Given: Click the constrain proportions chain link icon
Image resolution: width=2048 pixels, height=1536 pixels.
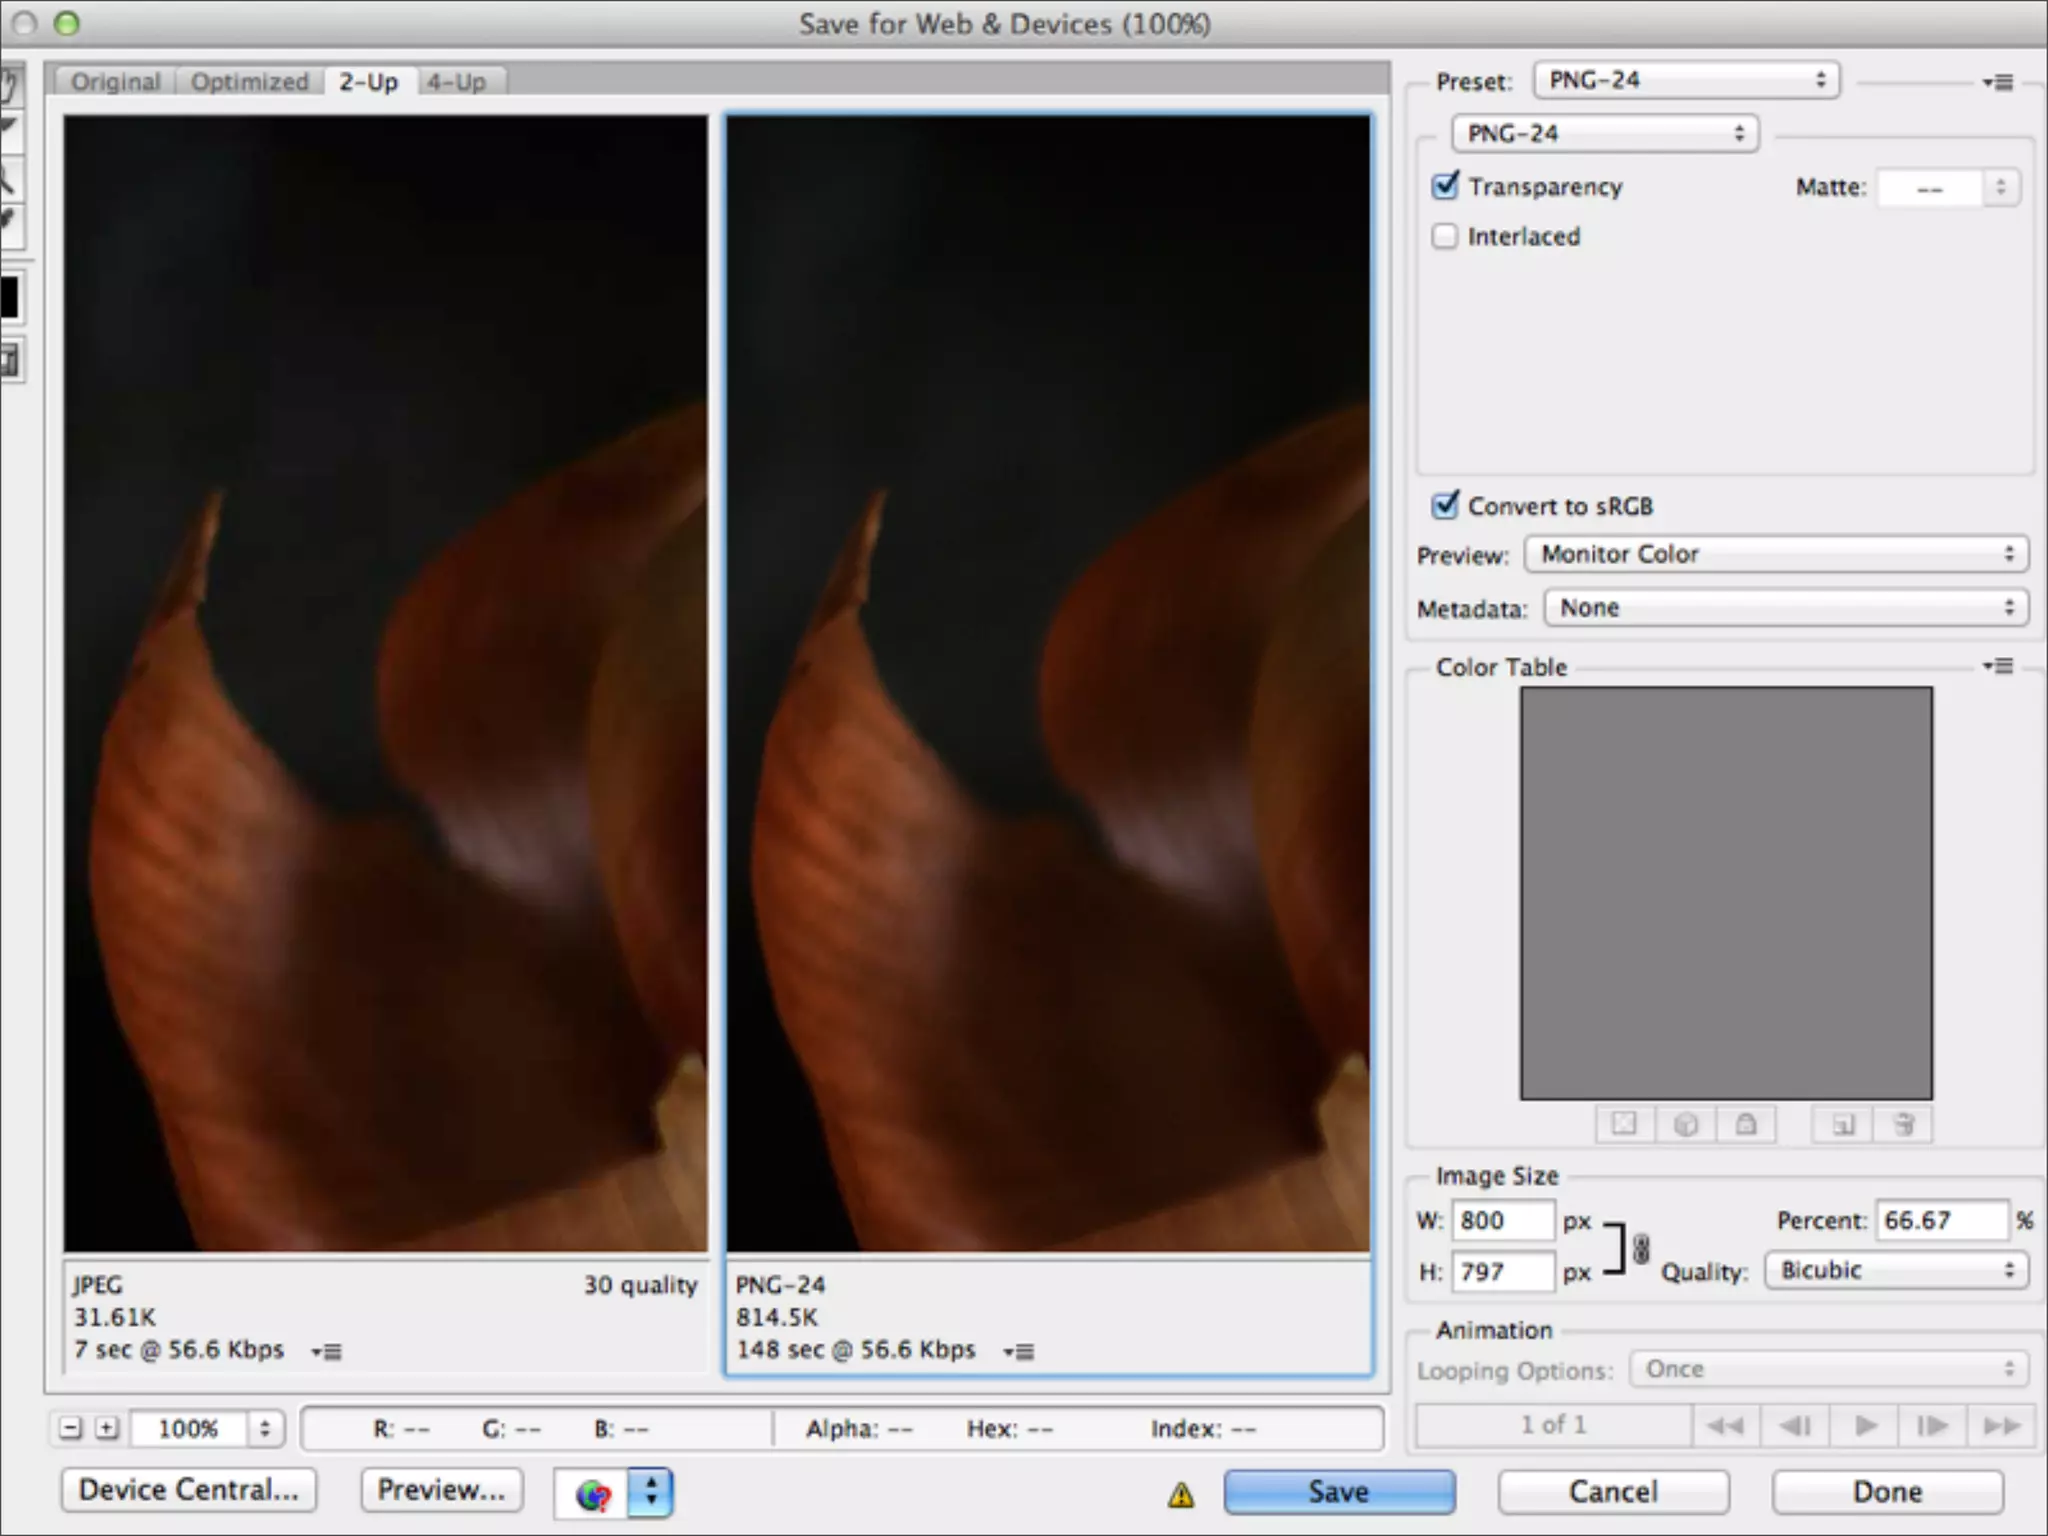Looking at the screenshot, I should (x=1641, y=1249).
